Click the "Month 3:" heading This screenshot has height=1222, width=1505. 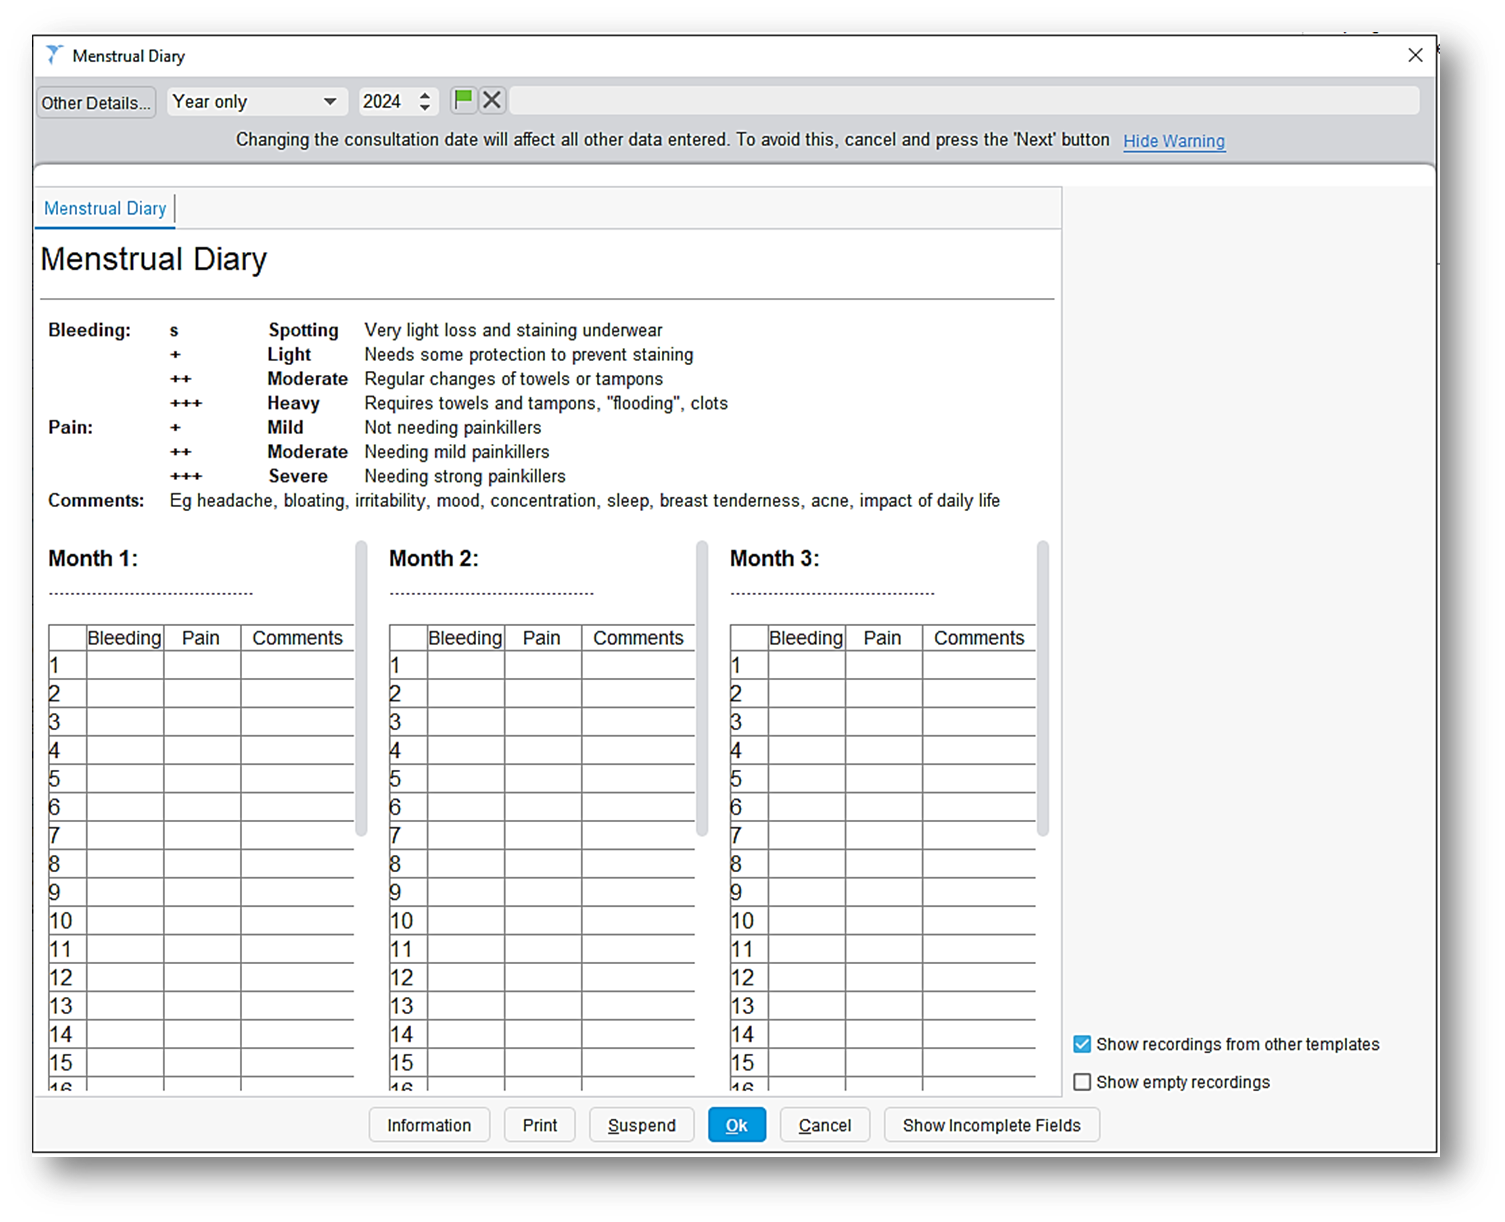click(775, 559)
